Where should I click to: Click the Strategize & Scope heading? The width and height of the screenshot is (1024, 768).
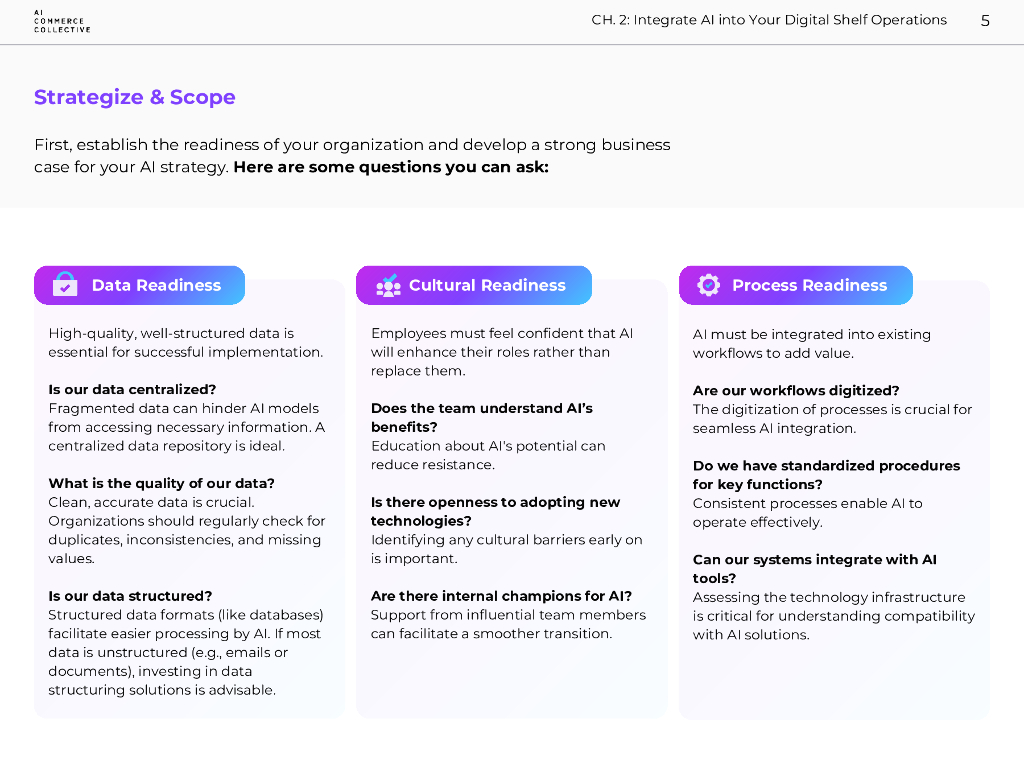click(x=135, y=97)
